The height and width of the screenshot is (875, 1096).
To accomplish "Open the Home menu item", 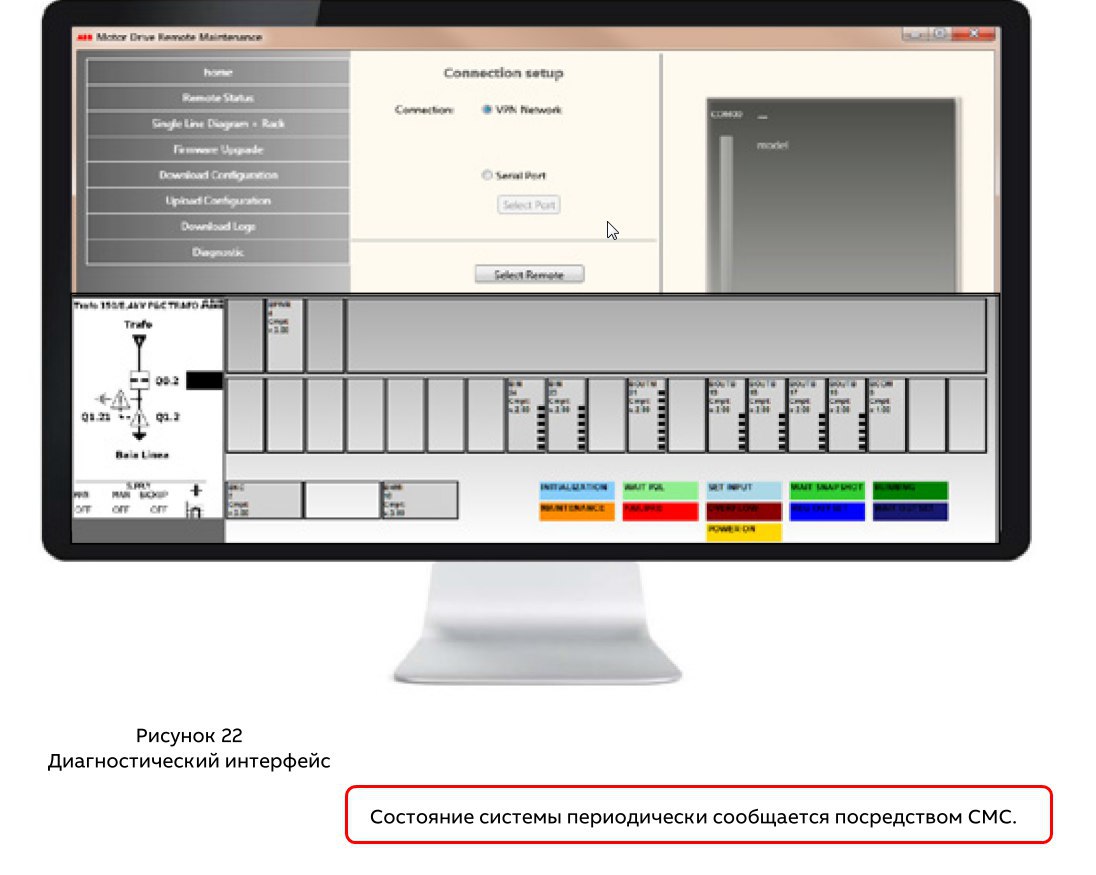I will click(x=217, y=72).
